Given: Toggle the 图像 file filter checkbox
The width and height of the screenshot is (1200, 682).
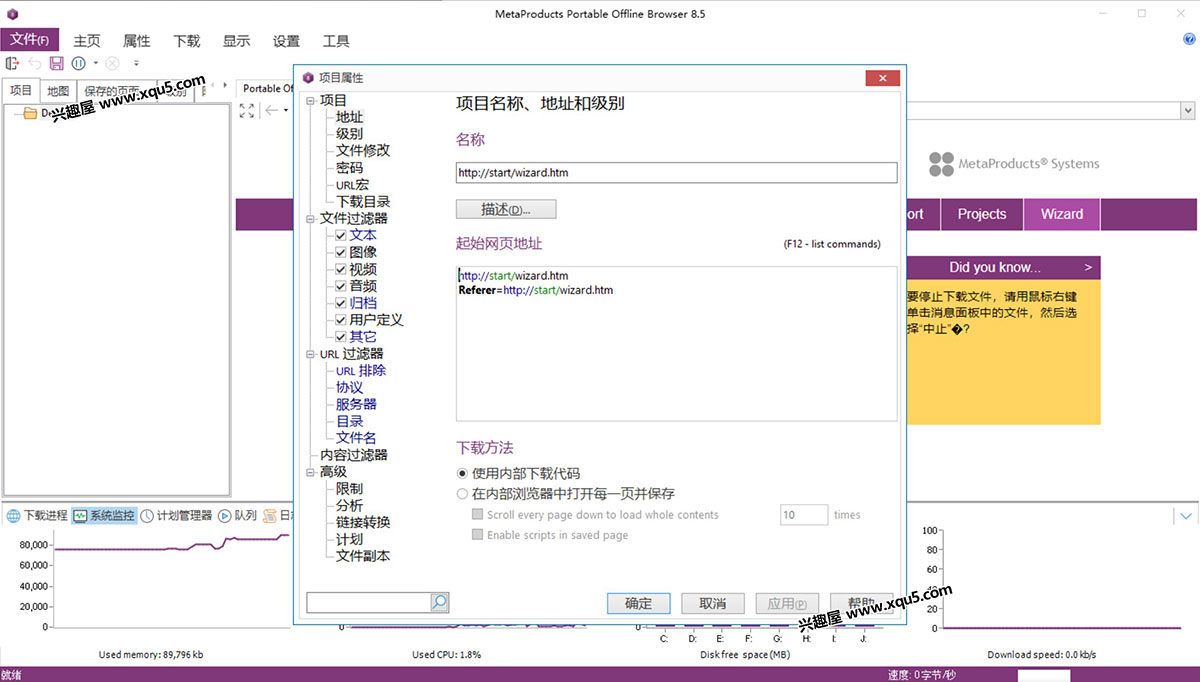Looking at the screenshot, I should click(341, 252).
